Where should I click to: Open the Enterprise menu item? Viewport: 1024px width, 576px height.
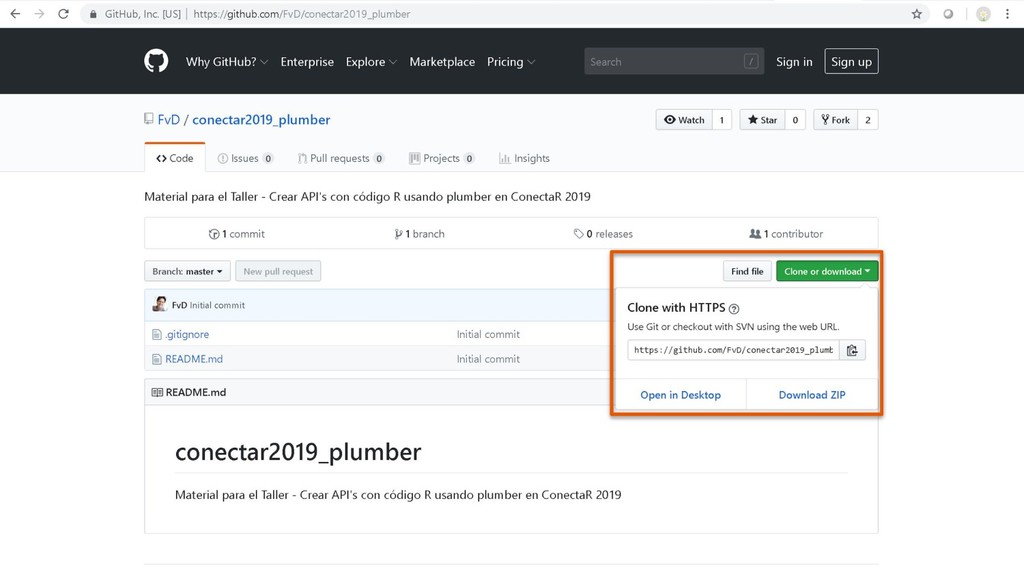[307, 61]
